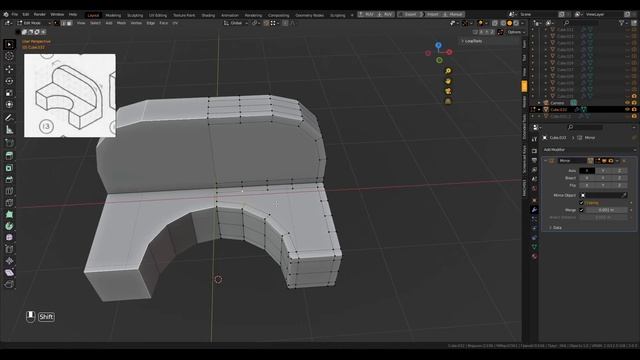
Task: Switch to the Shading workspace tab
Action: click(208, 15)
